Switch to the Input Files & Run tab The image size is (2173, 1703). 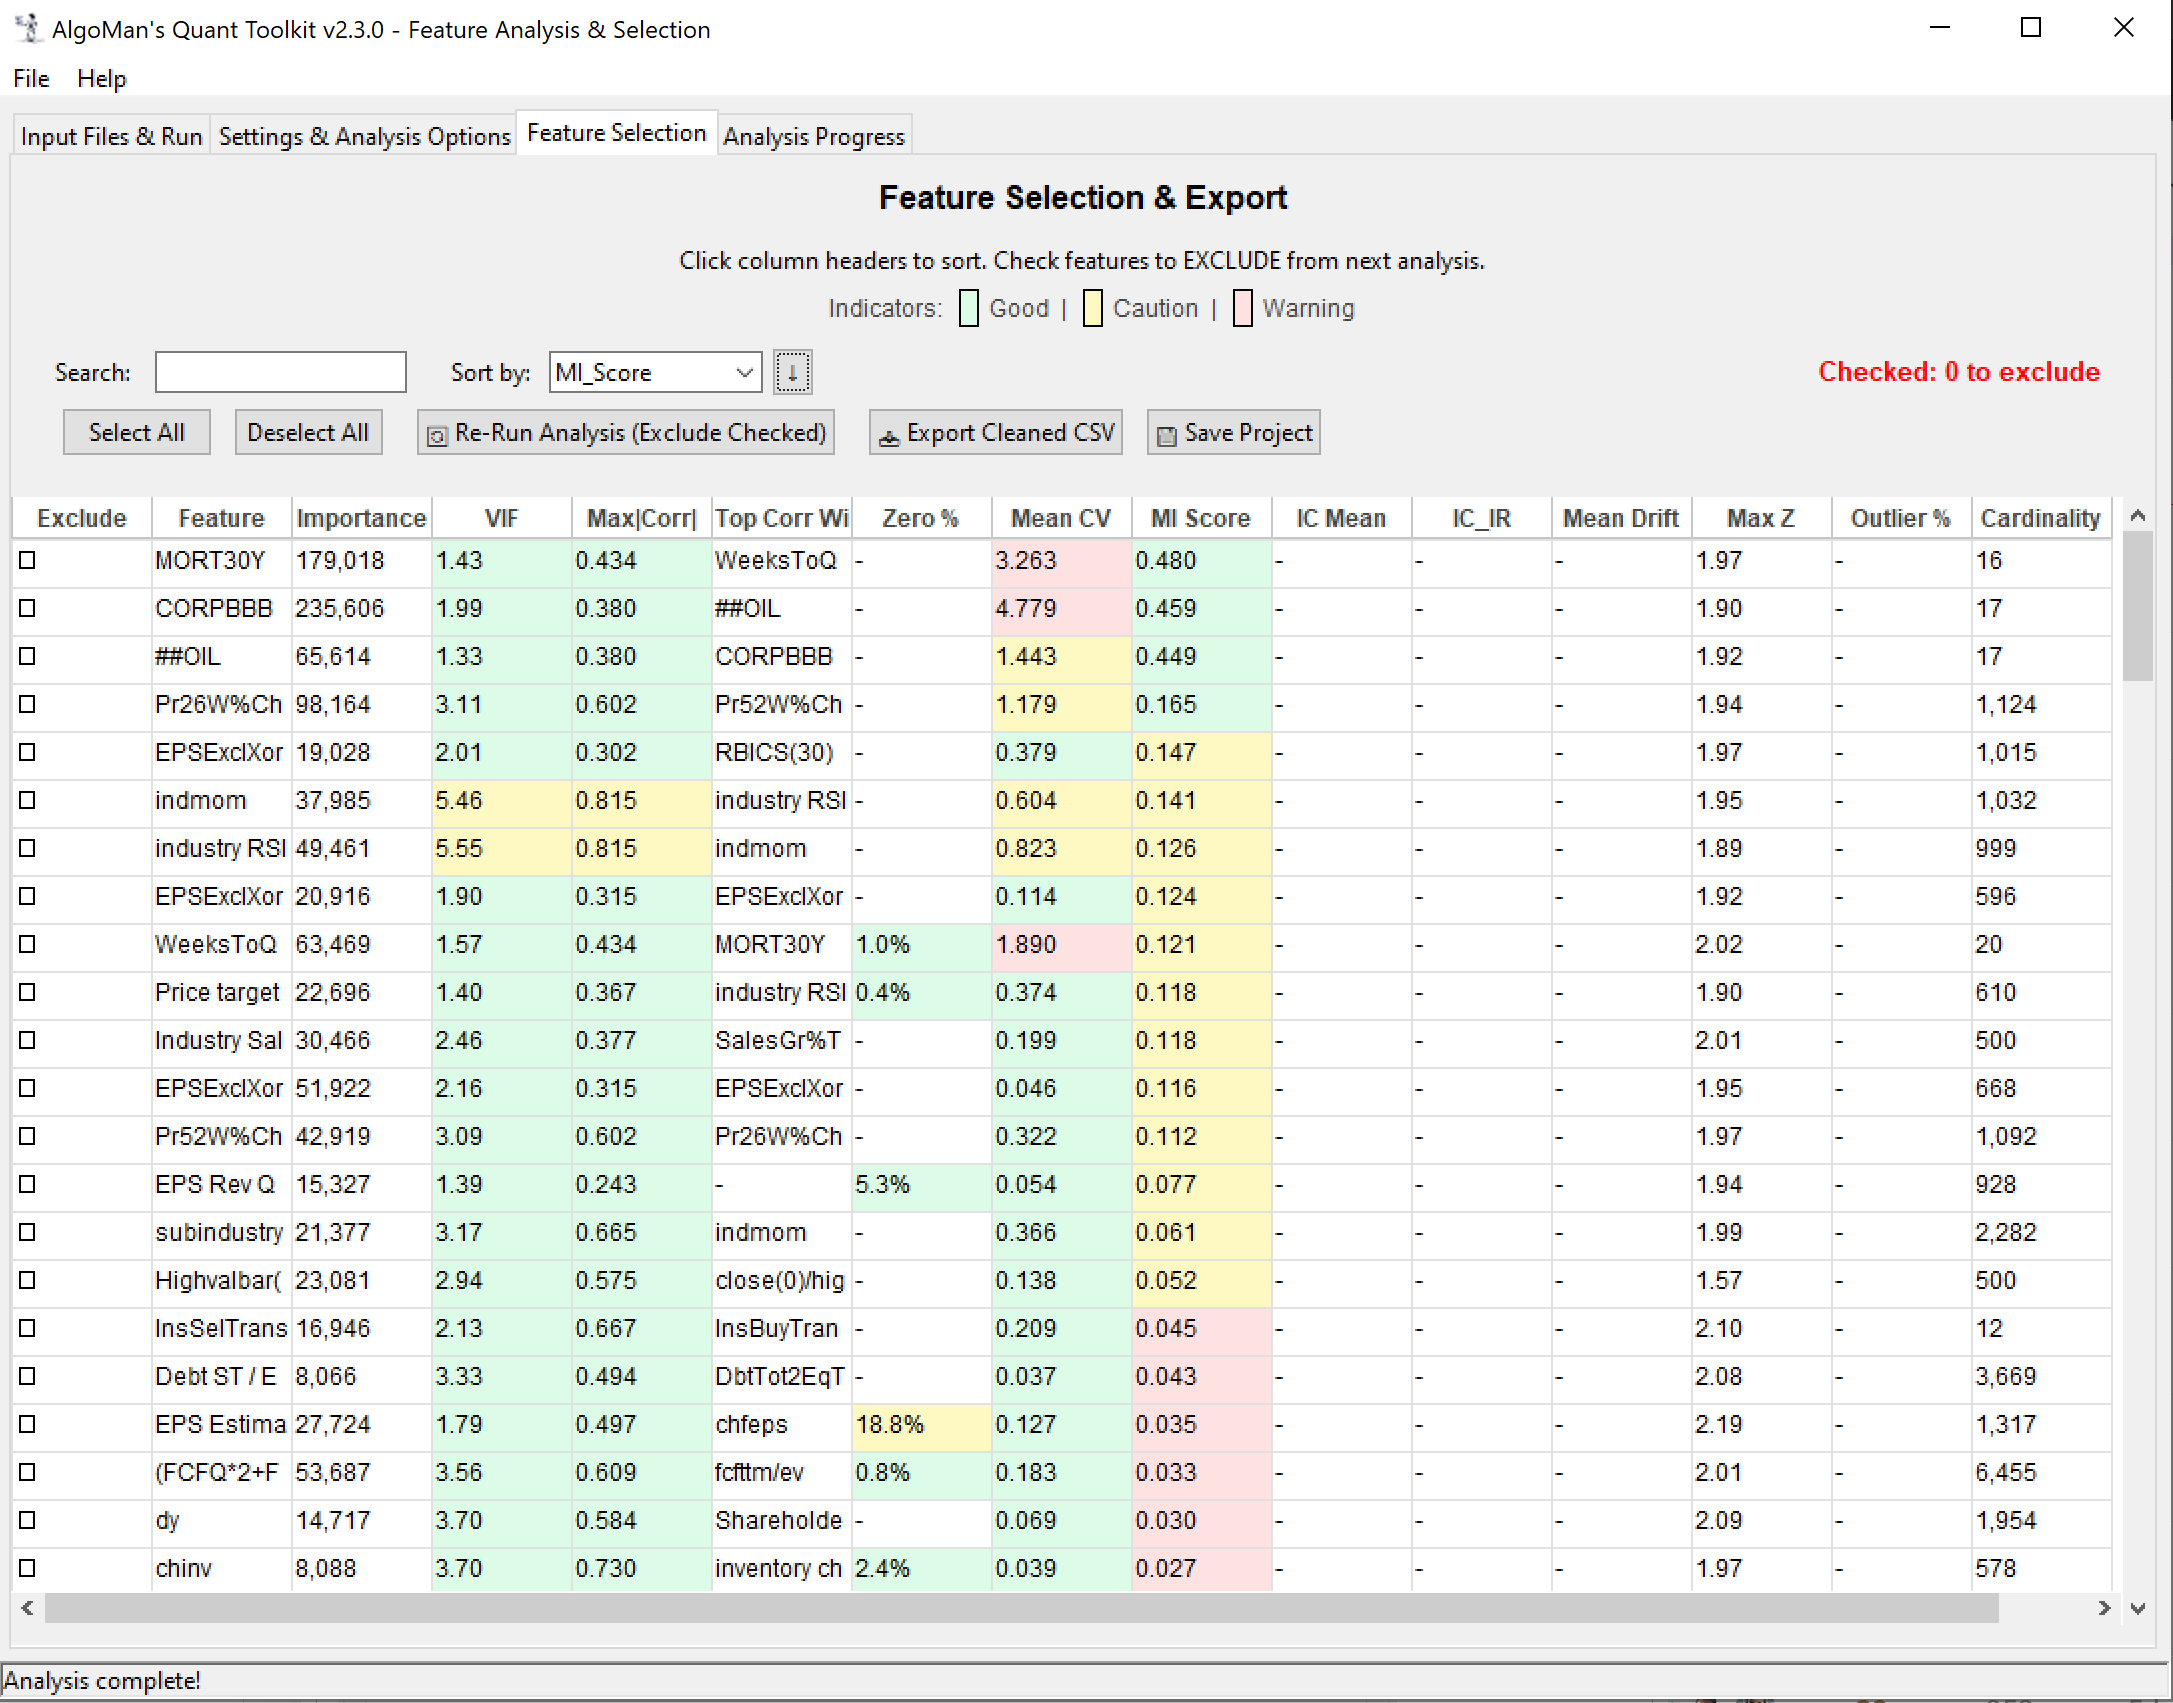110,136
